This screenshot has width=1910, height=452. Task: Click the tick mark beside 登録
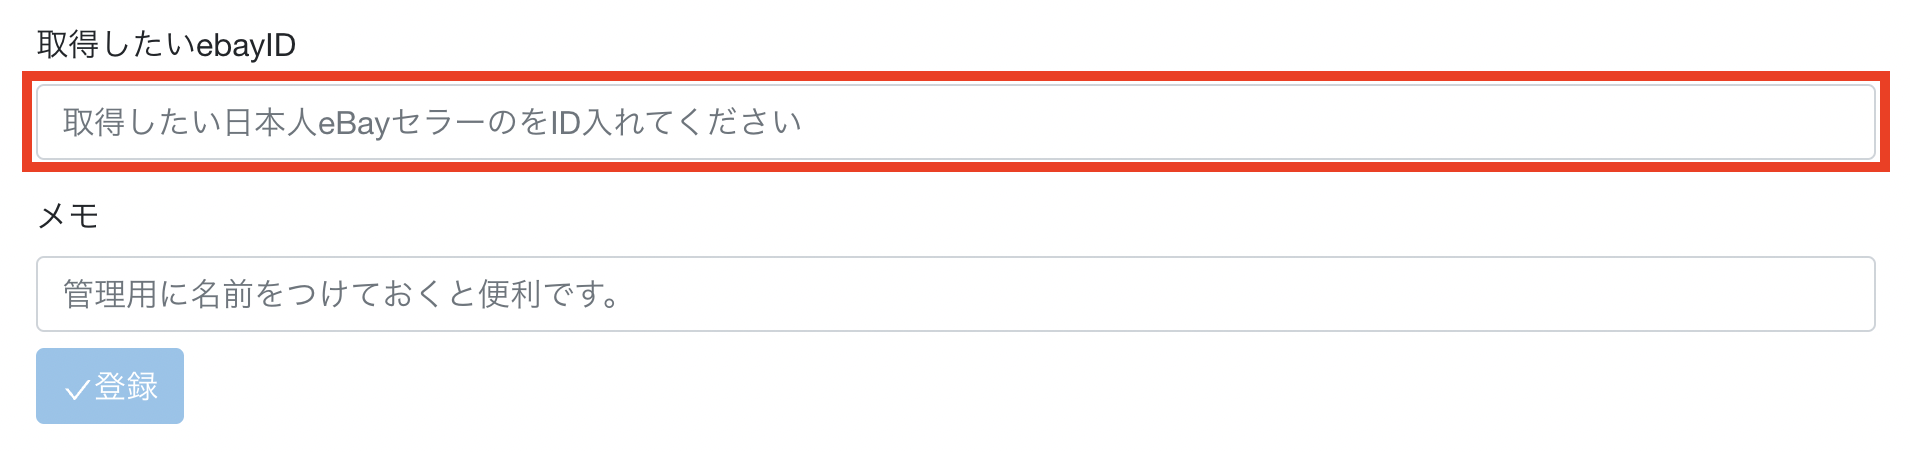click(77, 389)
